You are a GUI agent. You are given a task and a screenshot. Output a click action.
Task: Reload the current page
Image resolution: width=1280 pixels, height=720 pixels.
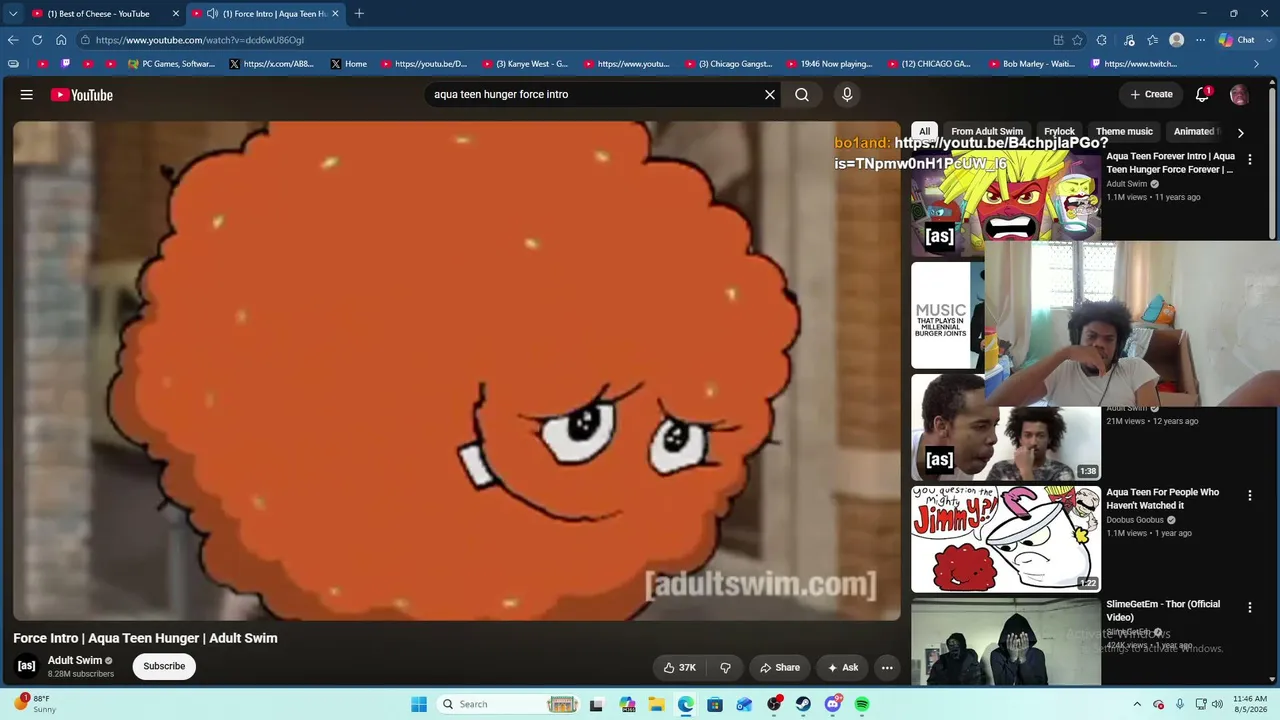[37, 40]
